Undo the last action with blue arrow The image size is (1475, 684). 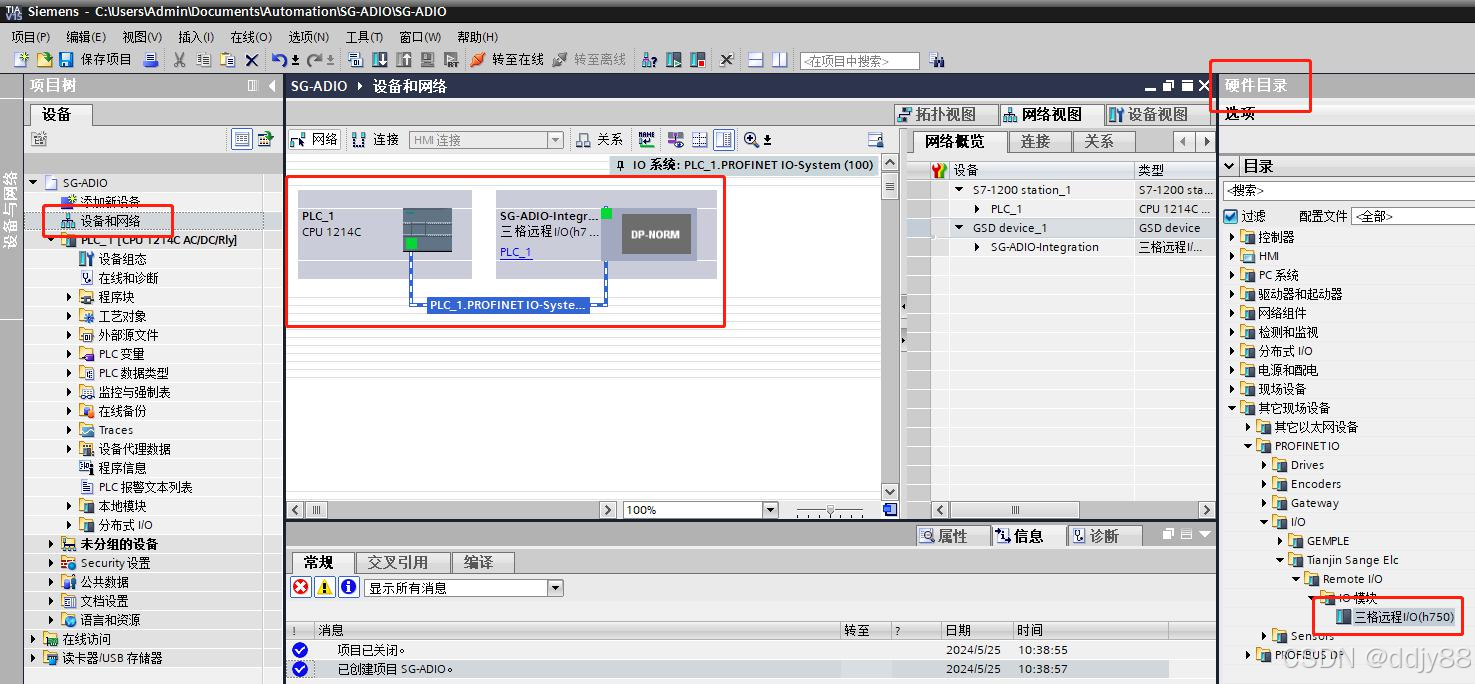click(279, 60)
